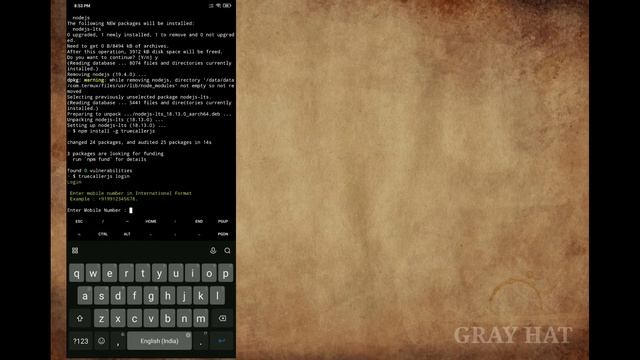Tap the d key
Screen dimensions: 640x360
coord(118,296)
